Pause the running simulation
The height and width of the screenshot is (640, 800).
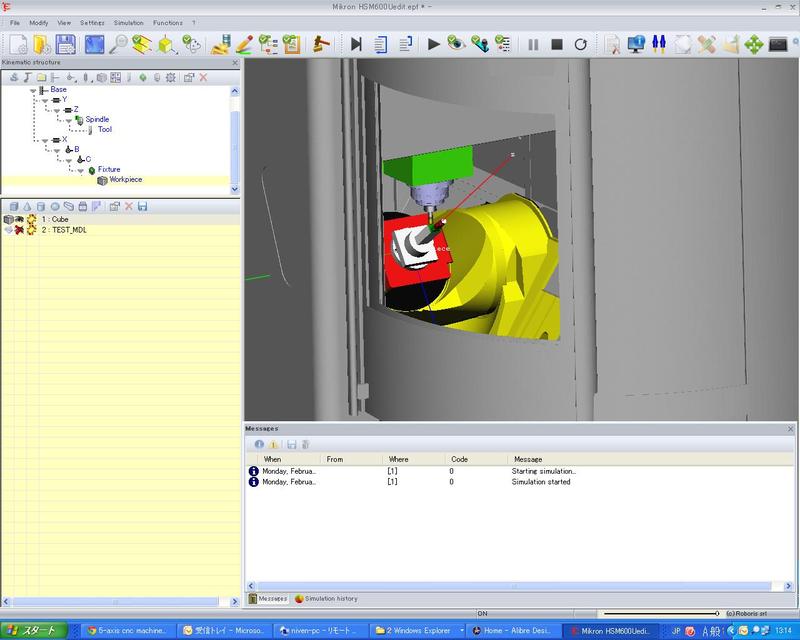tap(533, 44)
